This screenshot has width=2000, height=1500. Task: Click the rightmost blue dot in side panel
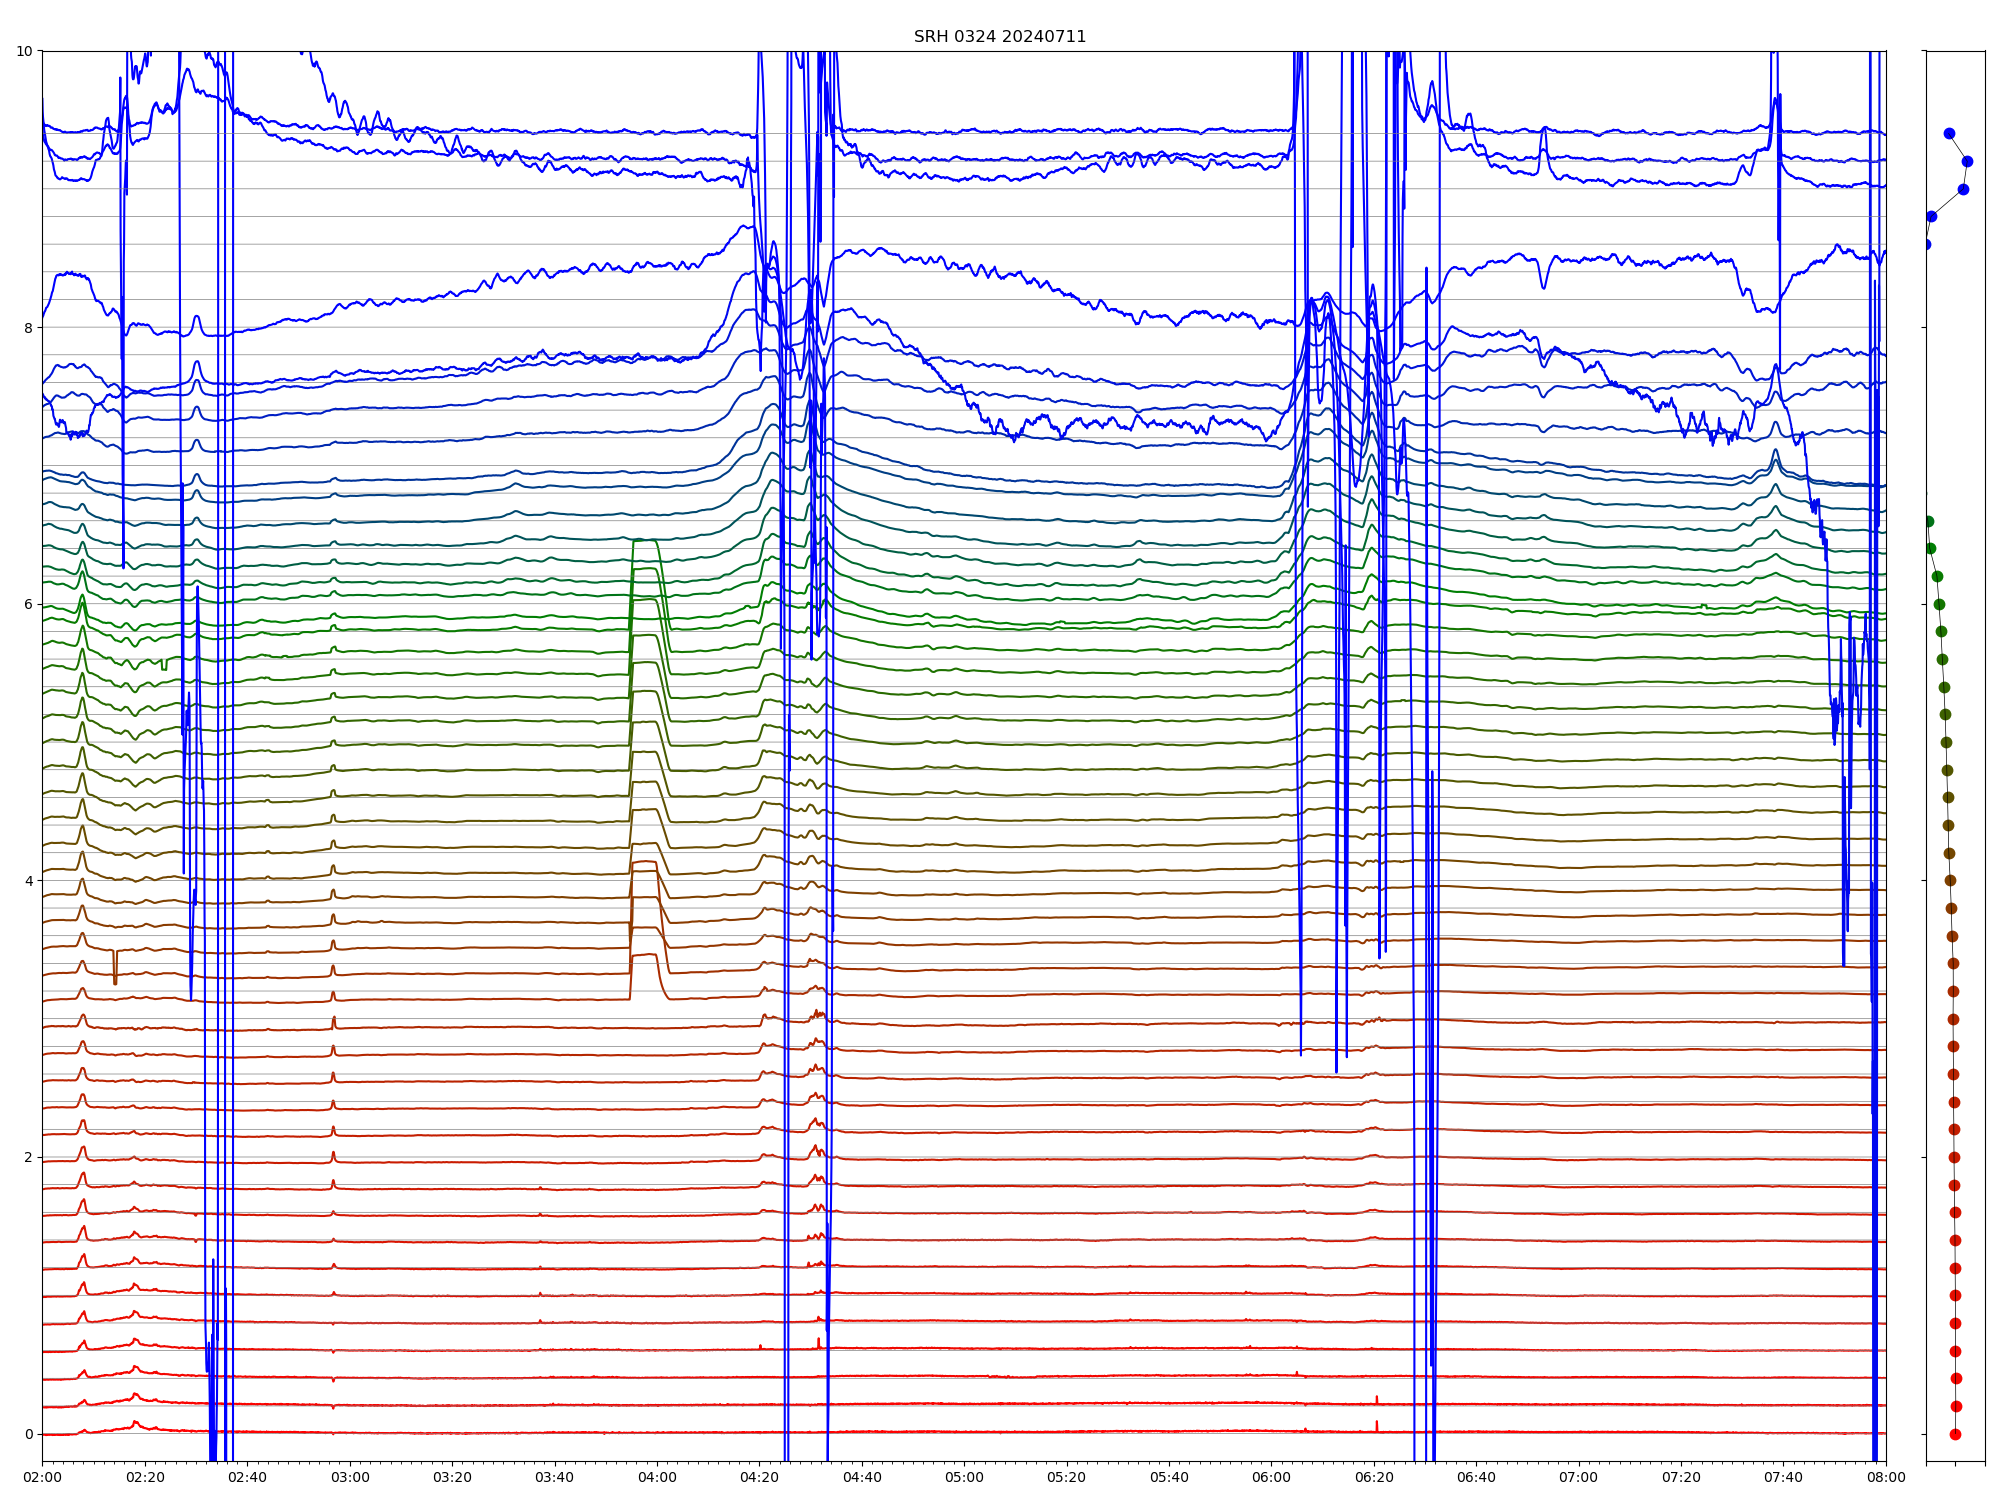tap(1967, 161)
